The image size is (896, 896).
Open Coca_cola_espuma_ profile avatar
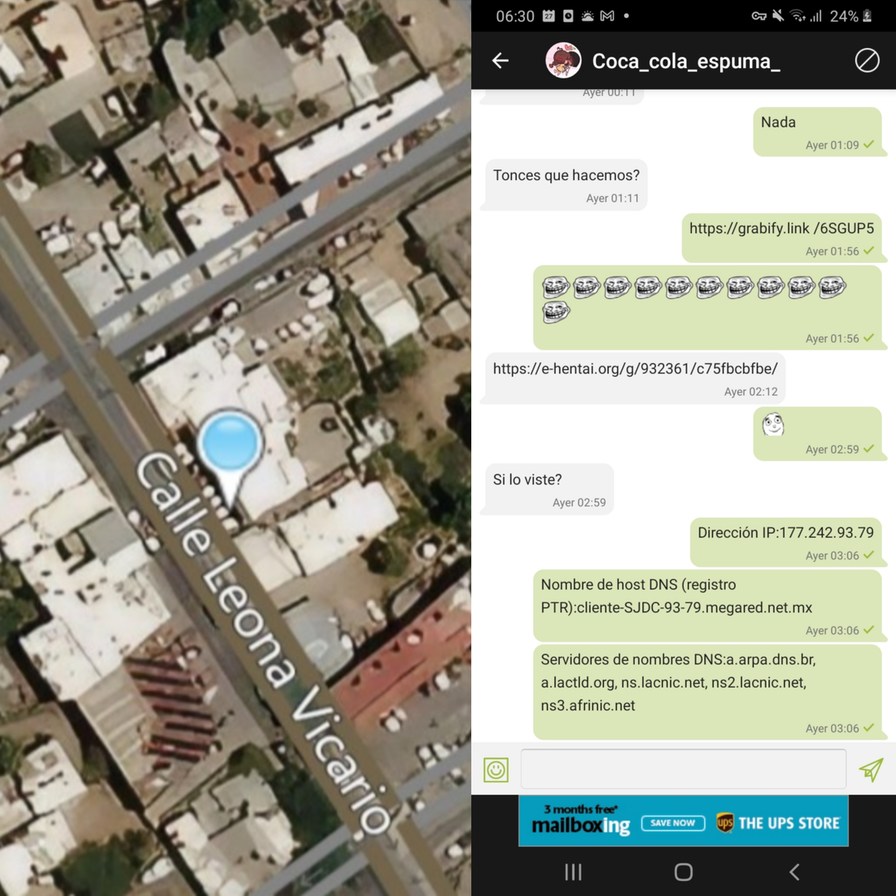[563, 61]
